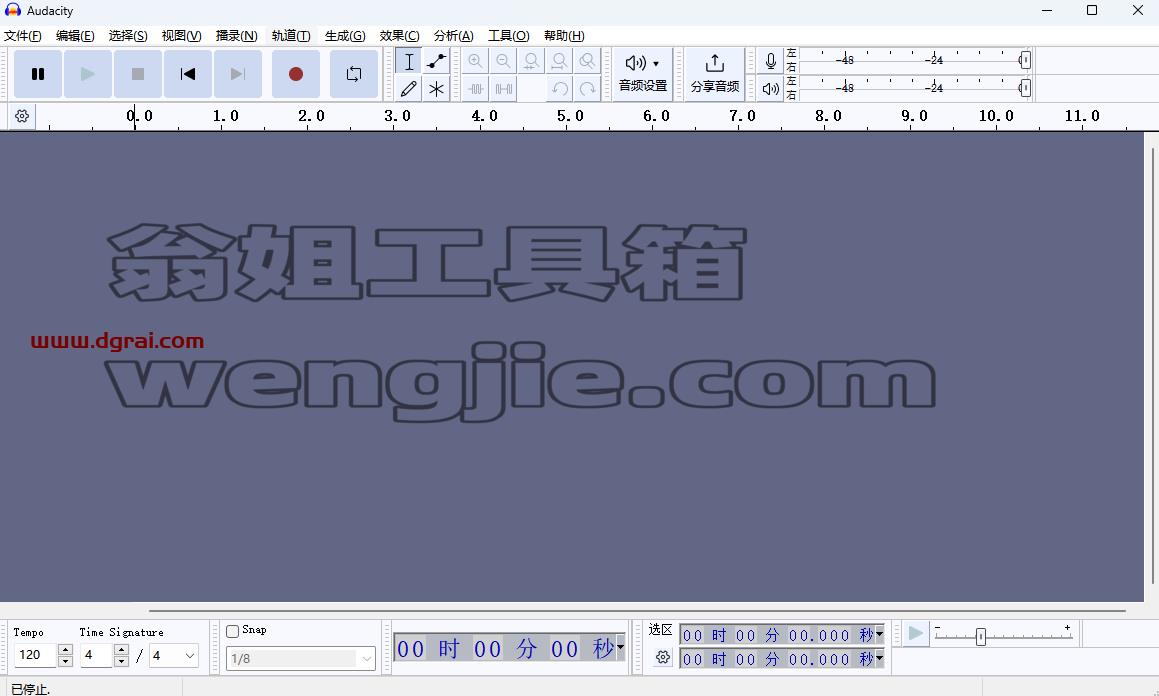Screen dimensions: 1159x696
Task: Open the 帮助(H) menu
Action: point(564,35)
